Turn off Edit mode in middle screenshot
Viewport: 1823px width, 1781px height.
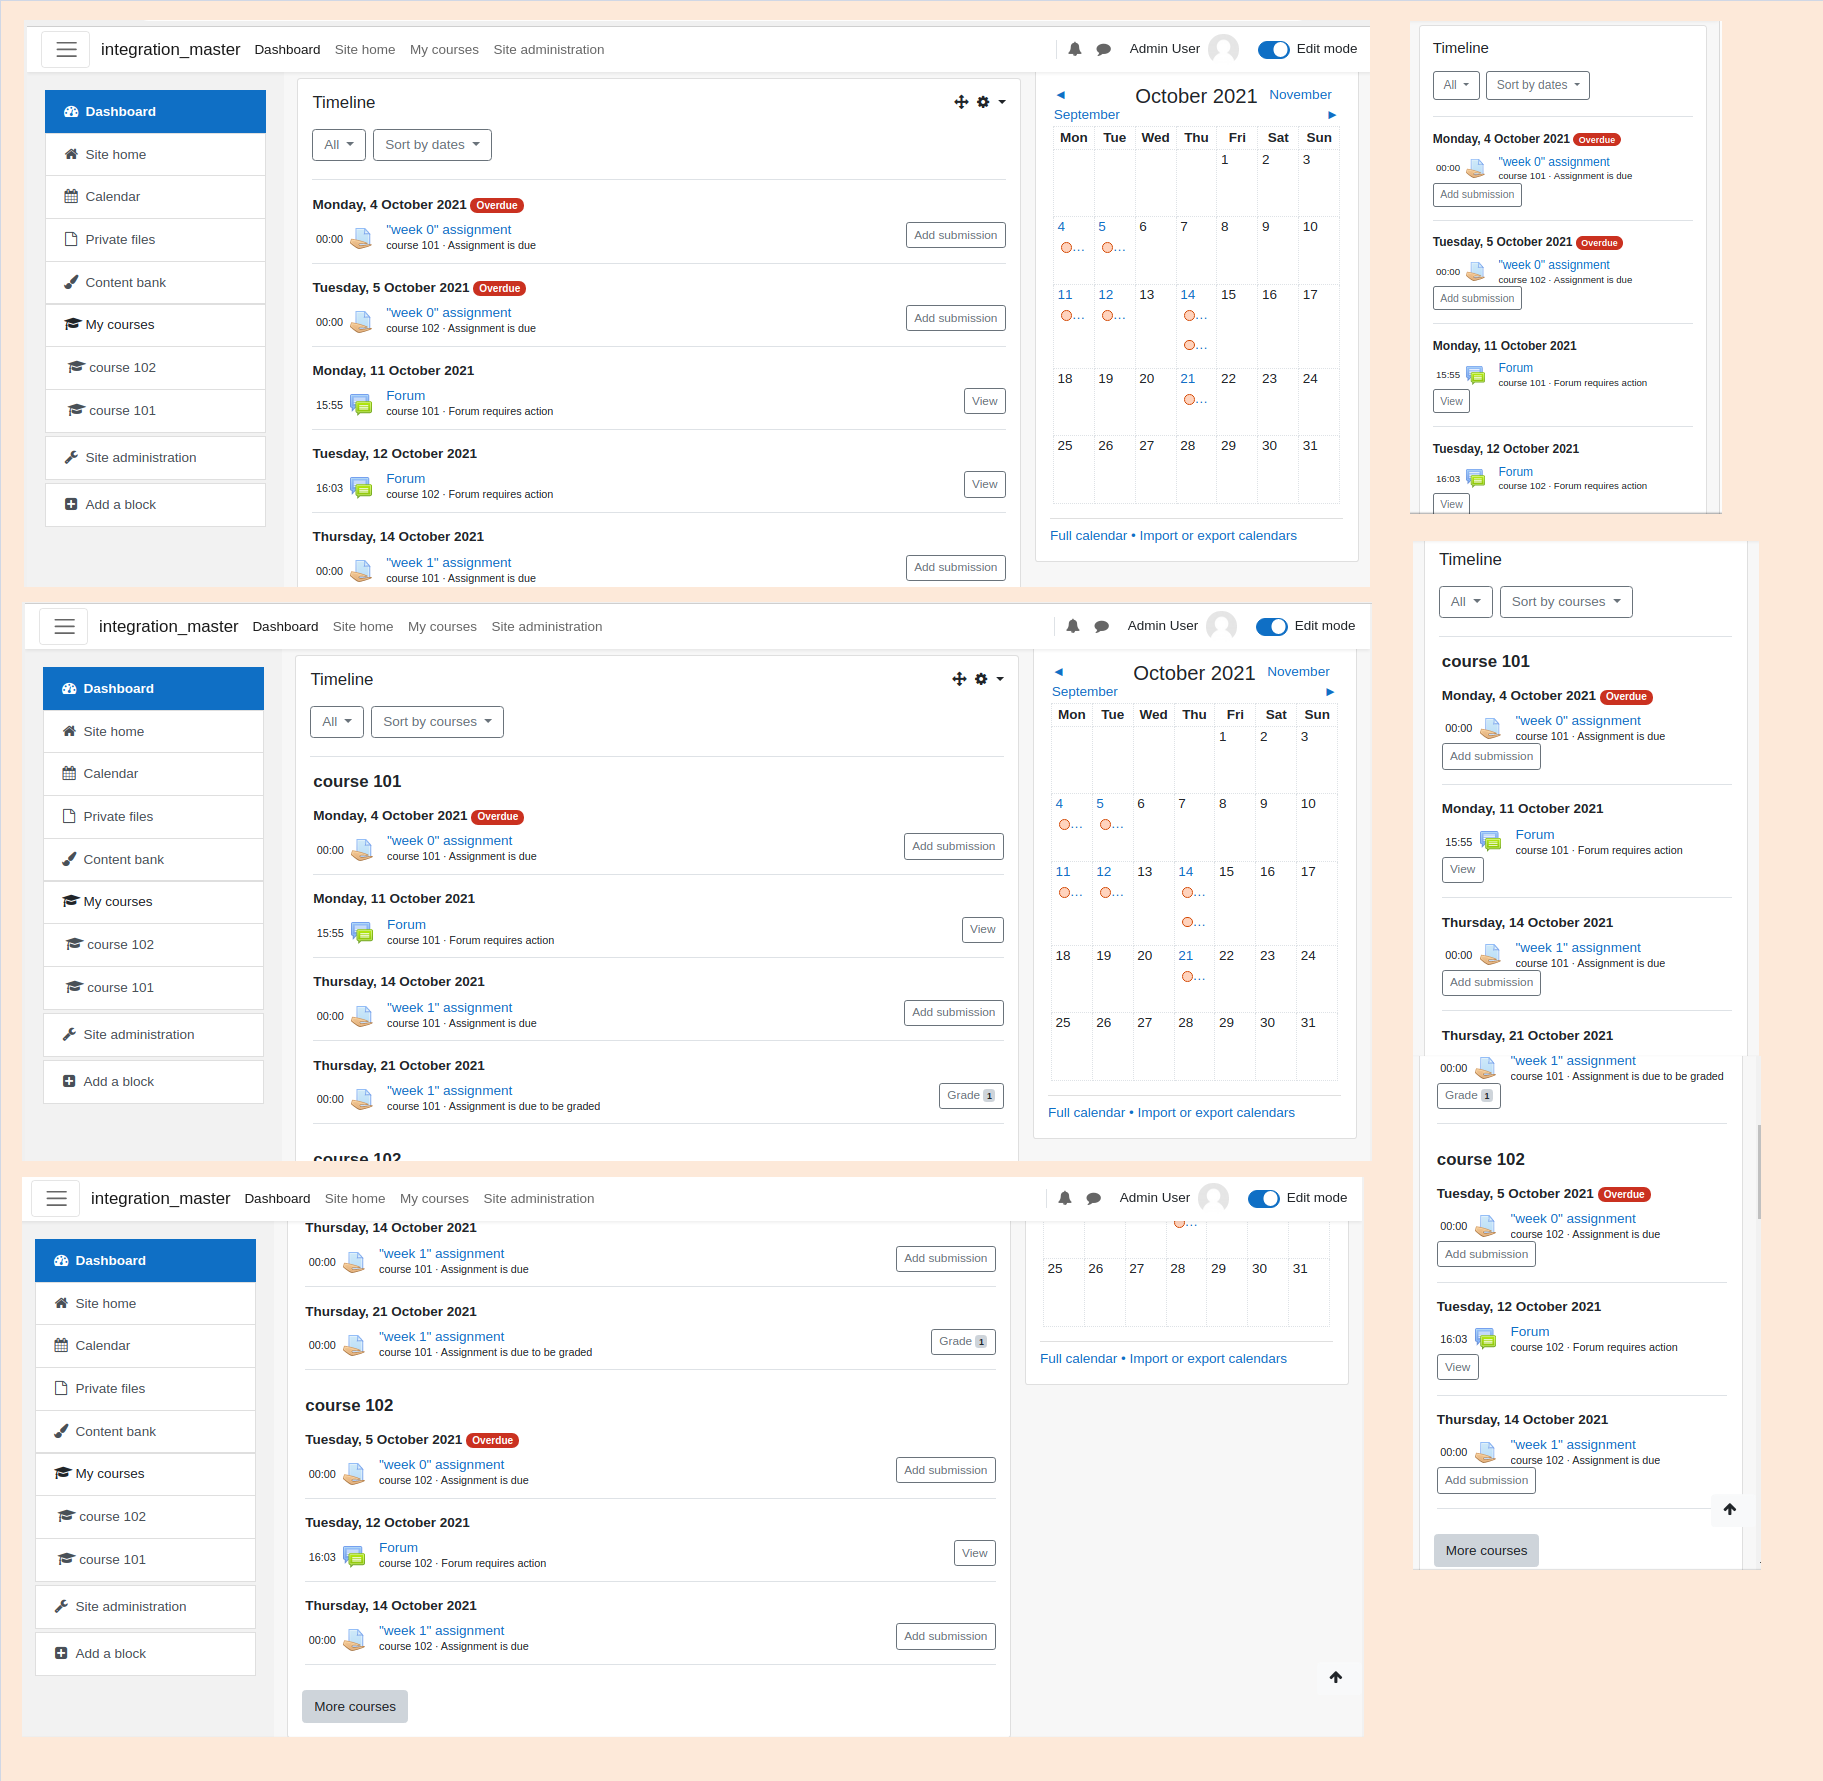(x=1271, y=626)
